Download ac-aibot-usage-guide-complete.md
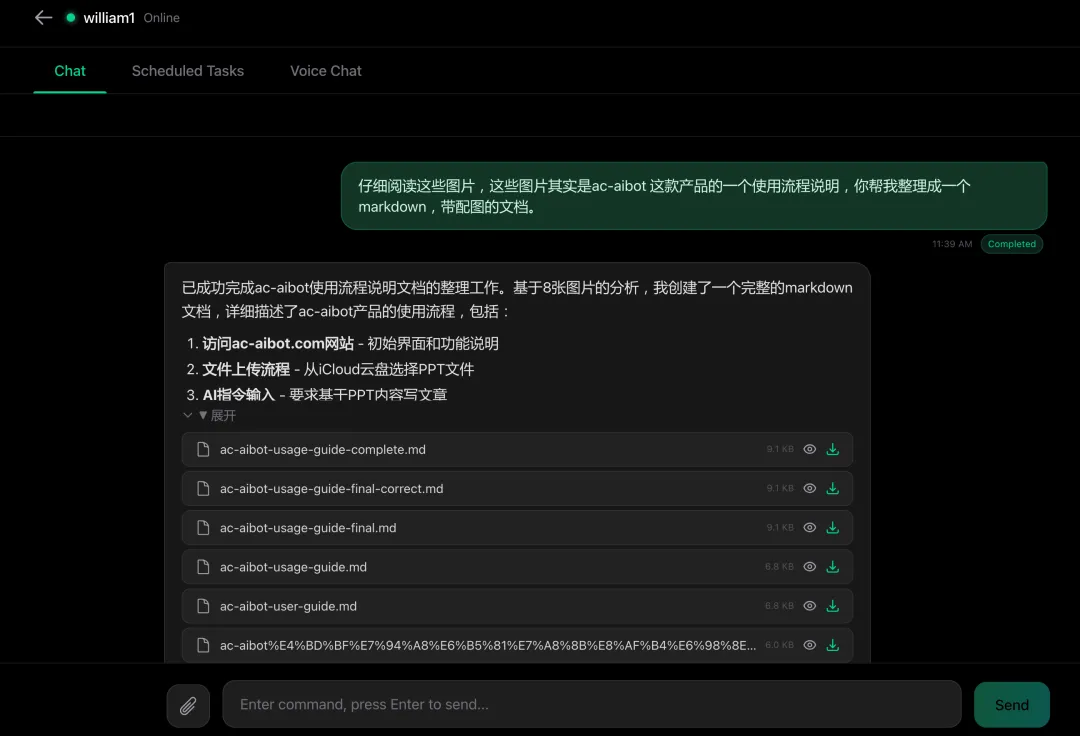 tap(833, 449)
